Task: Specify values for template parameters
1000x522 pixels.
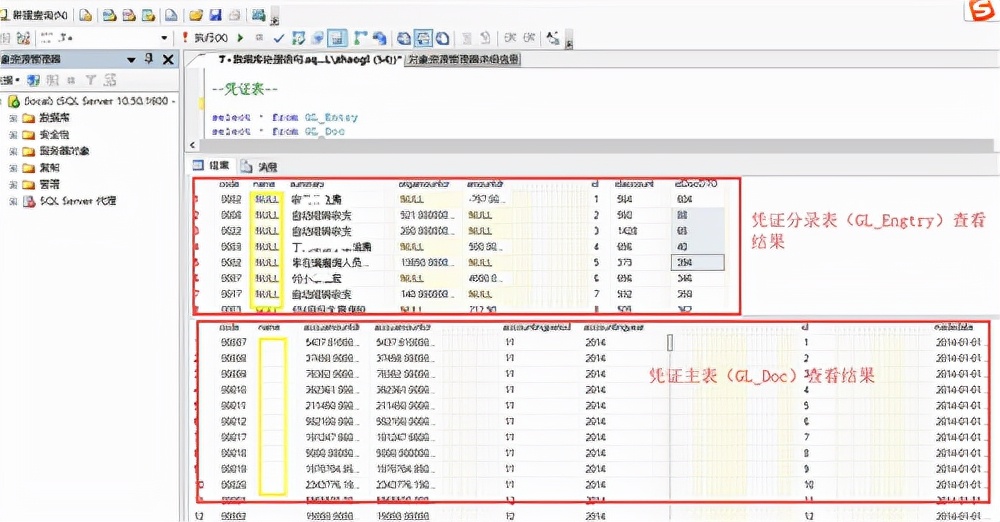Action: (552, 38)
